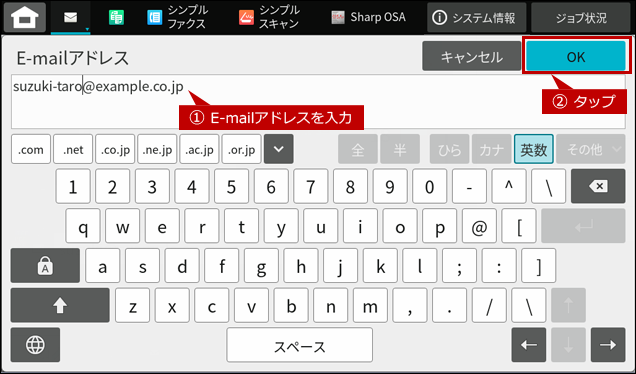Insert the .net suffix
This screenshot has width=636, height=374.
click(73, 149)
